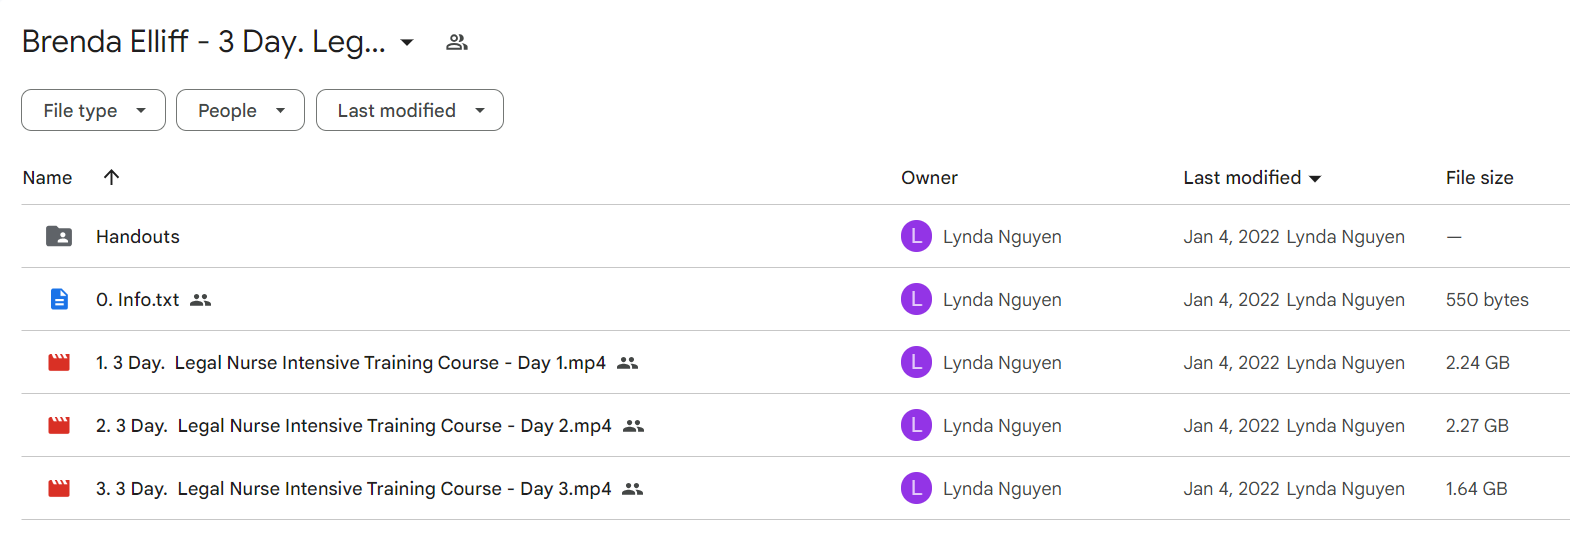Screen dimensions: 1570x535
Task: Open the People filter dropdown
Action: point(240,110)
